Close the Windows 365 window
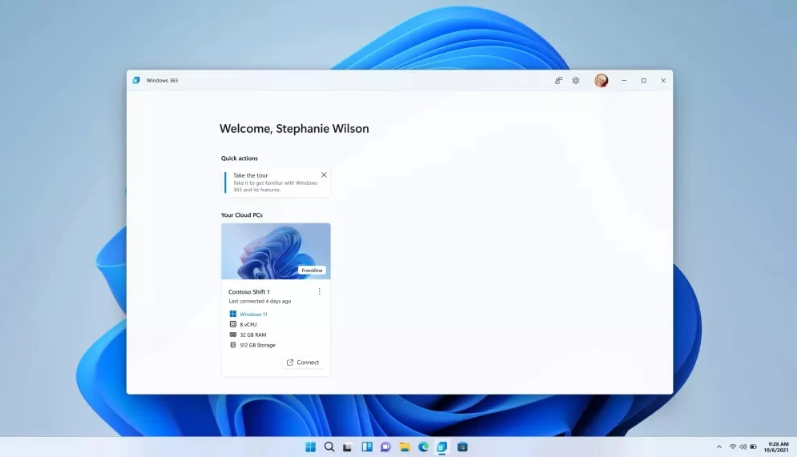The height and width of the screenshot is (457, 797). [663, 80]
